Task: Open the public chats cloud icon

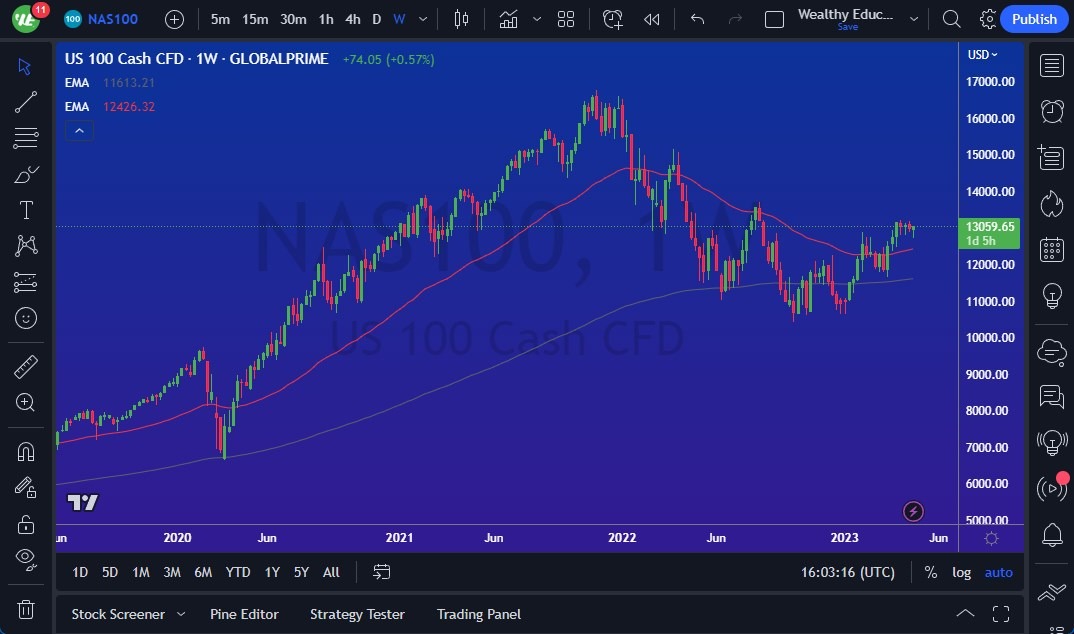Action: pyautogui.click(x=1051, y=352)
